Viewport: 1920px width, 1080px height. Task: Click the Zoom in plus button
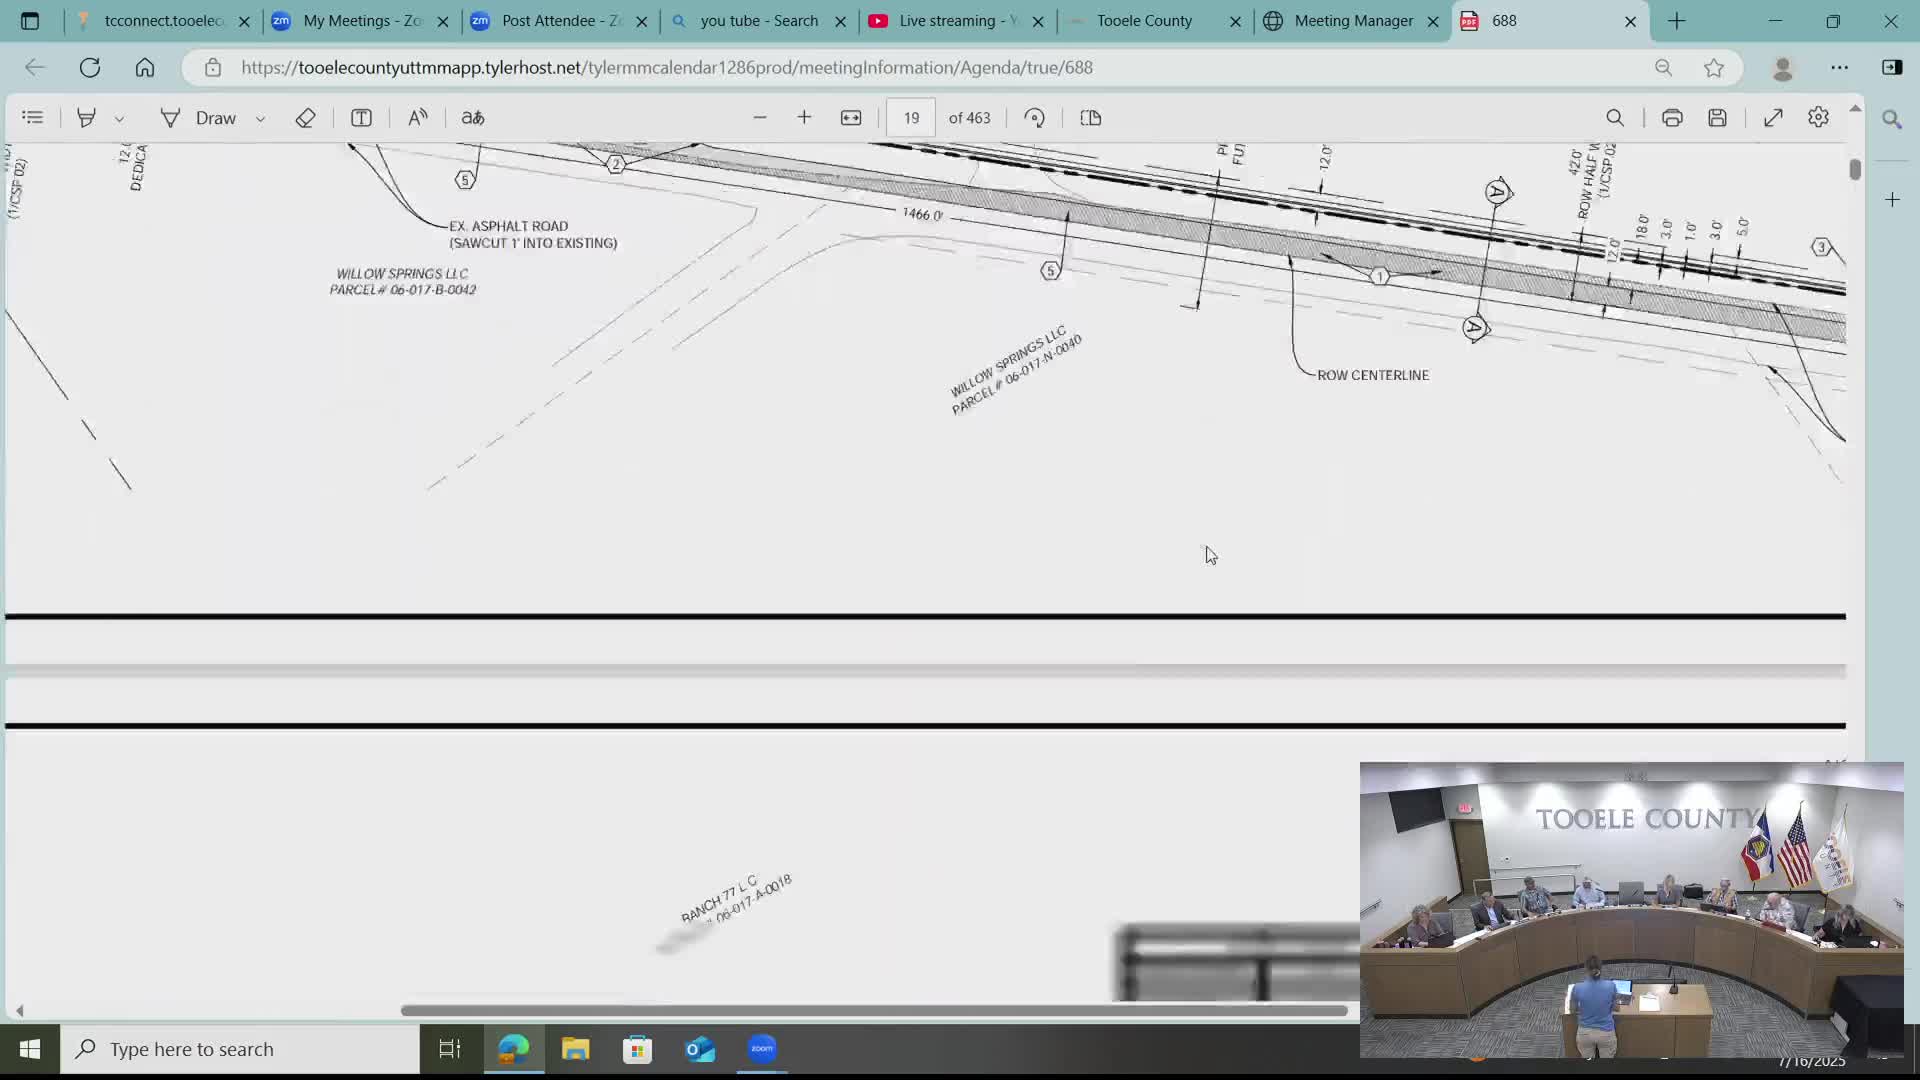click(804, 118)
